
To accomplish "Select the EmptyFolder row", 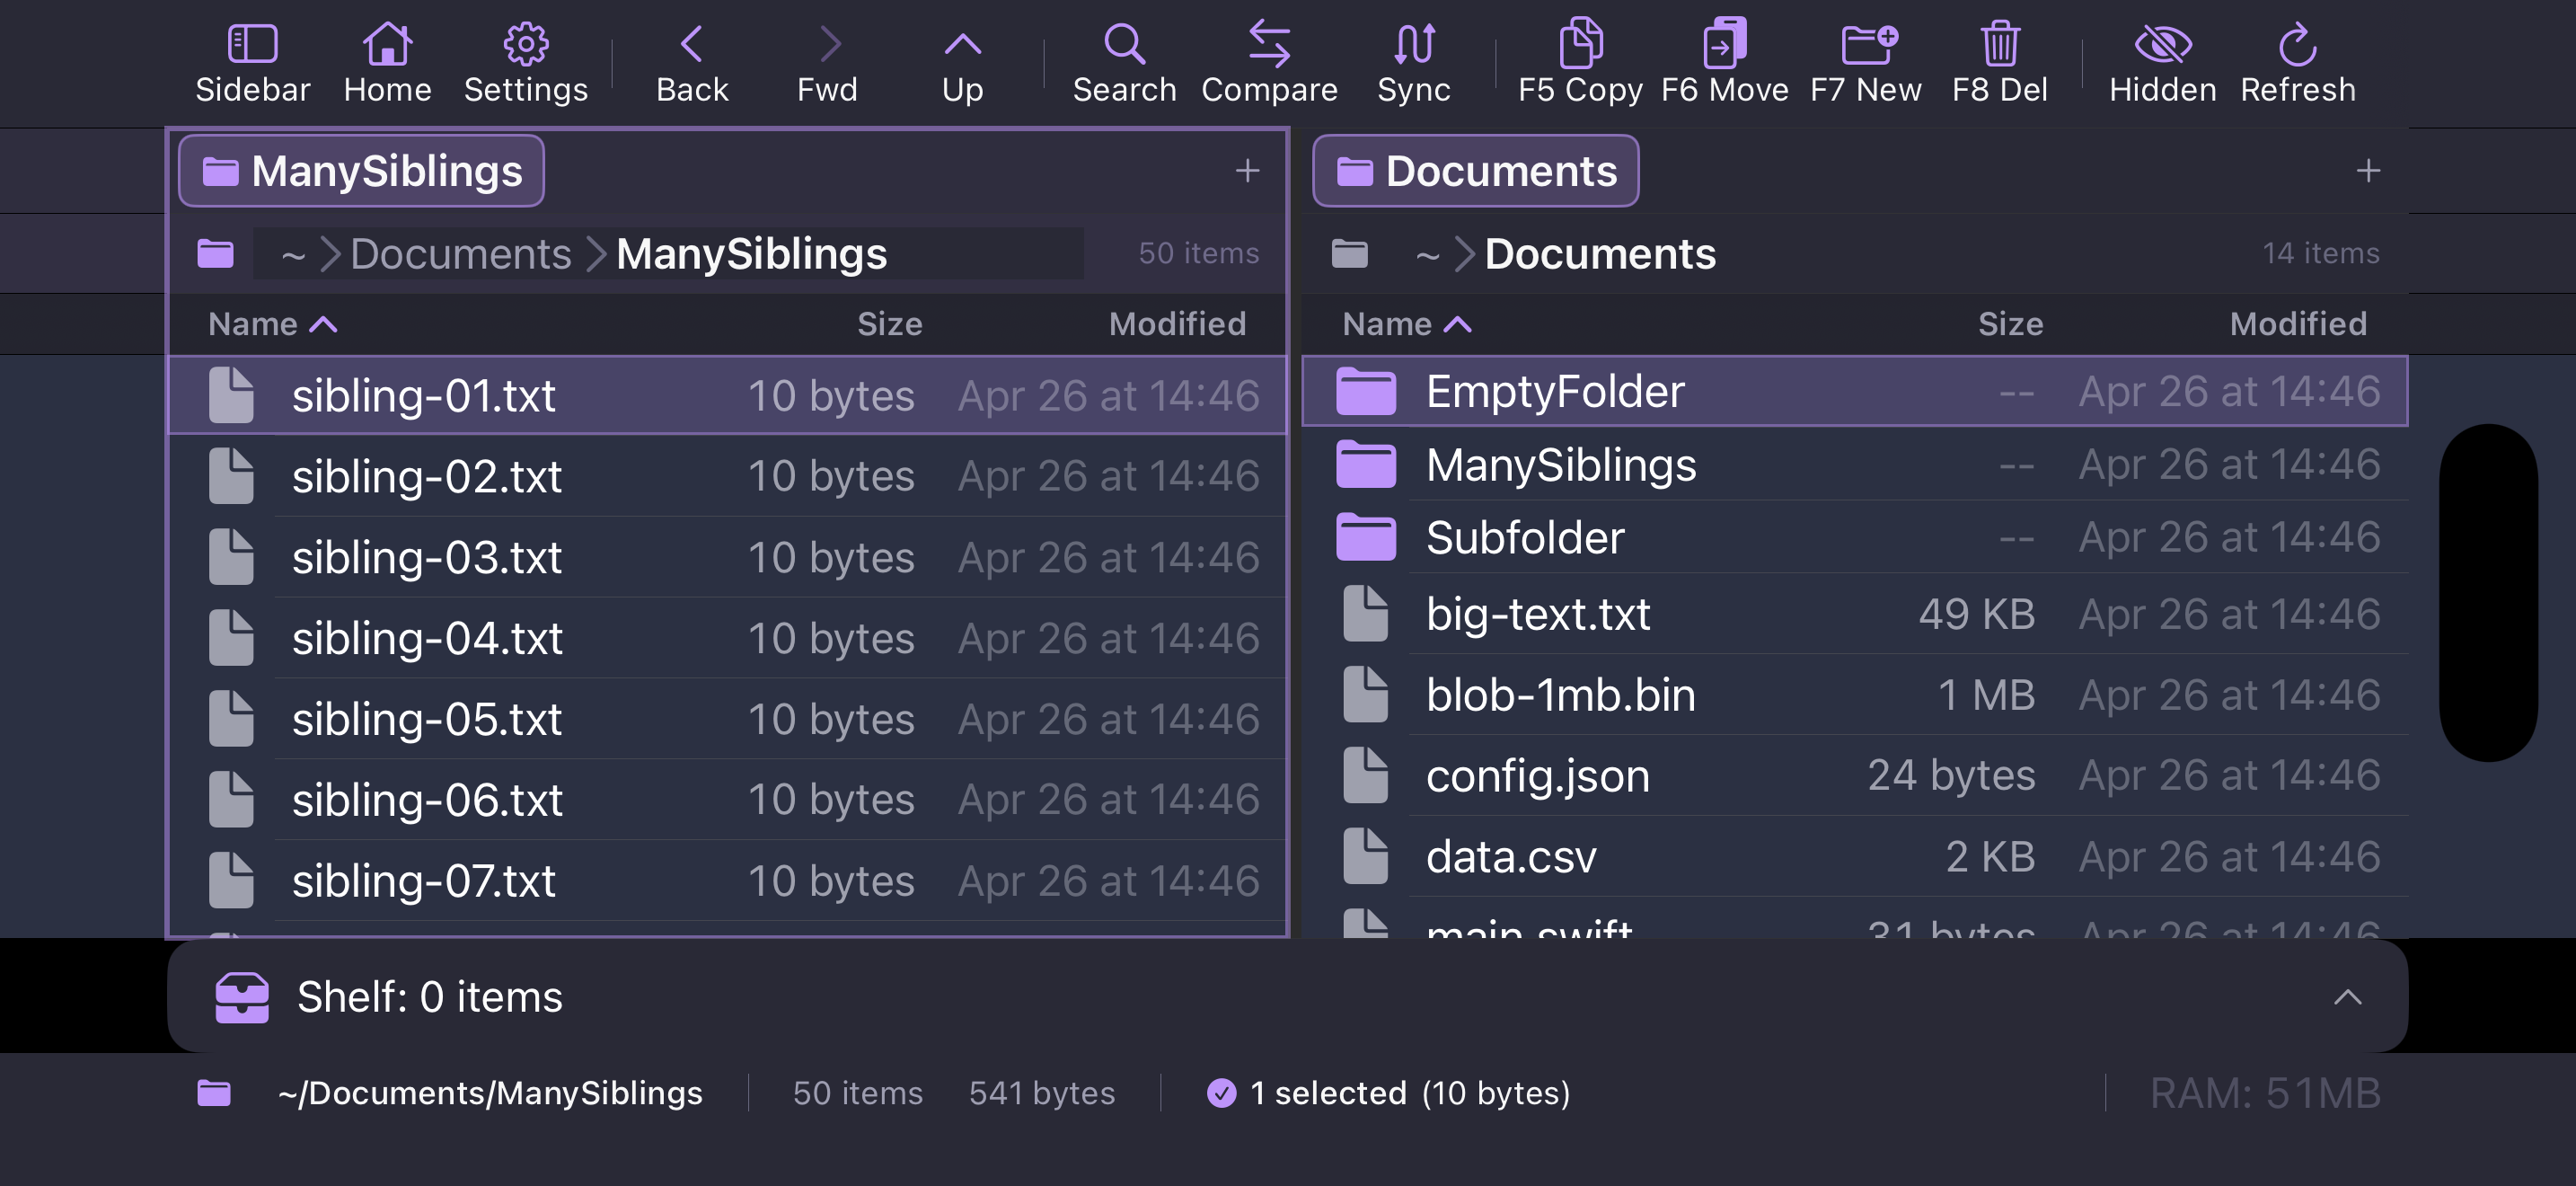I will (x=1855, y=391).
